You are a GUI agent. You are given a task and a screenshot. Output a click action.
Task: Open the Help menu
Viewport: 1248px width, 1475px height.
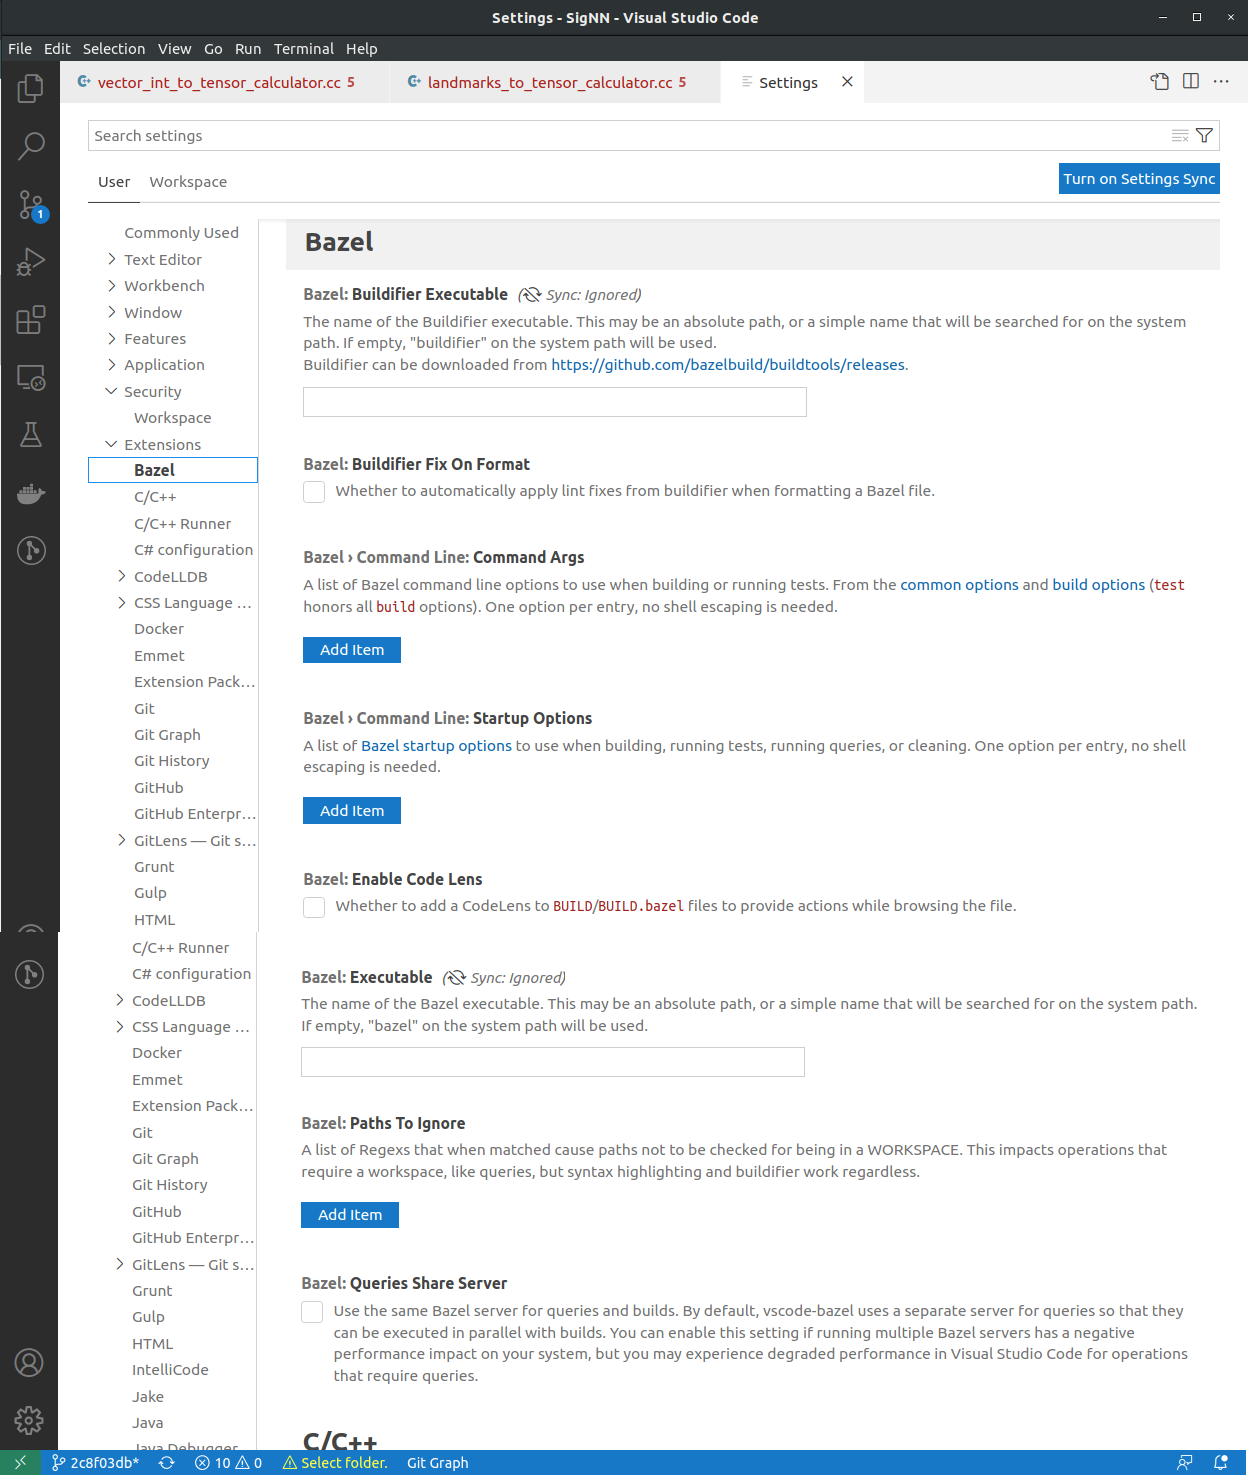coord(362,48)
